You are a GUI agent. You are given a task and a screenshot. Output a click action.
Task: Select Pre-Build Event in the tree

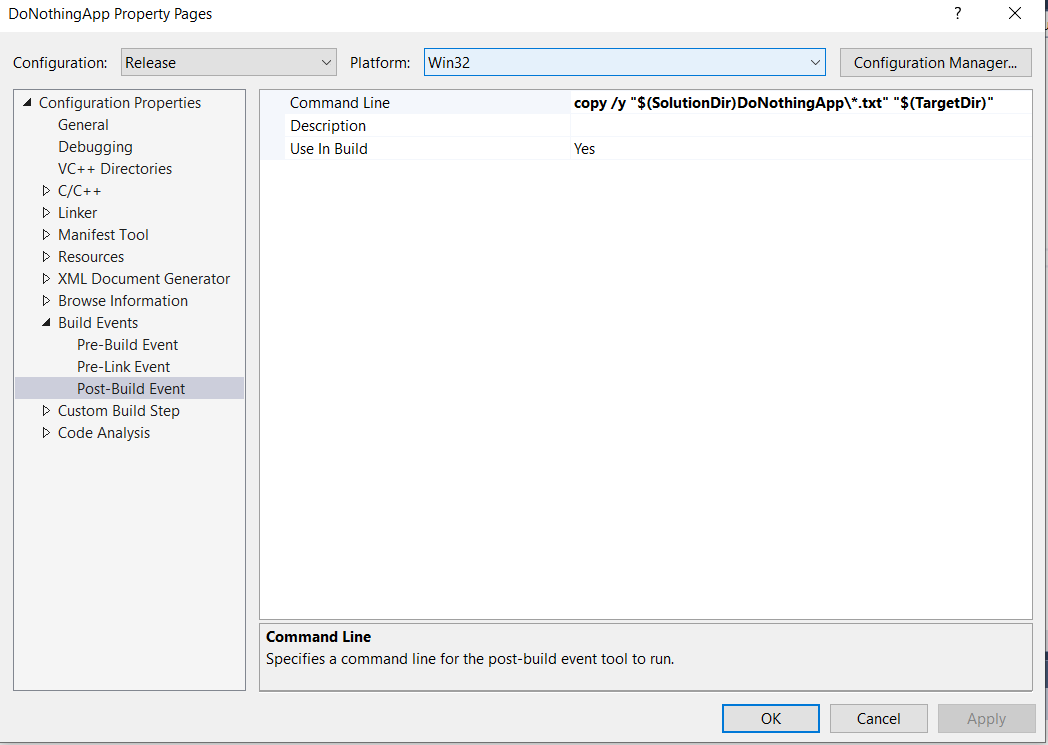coord(128,345)
